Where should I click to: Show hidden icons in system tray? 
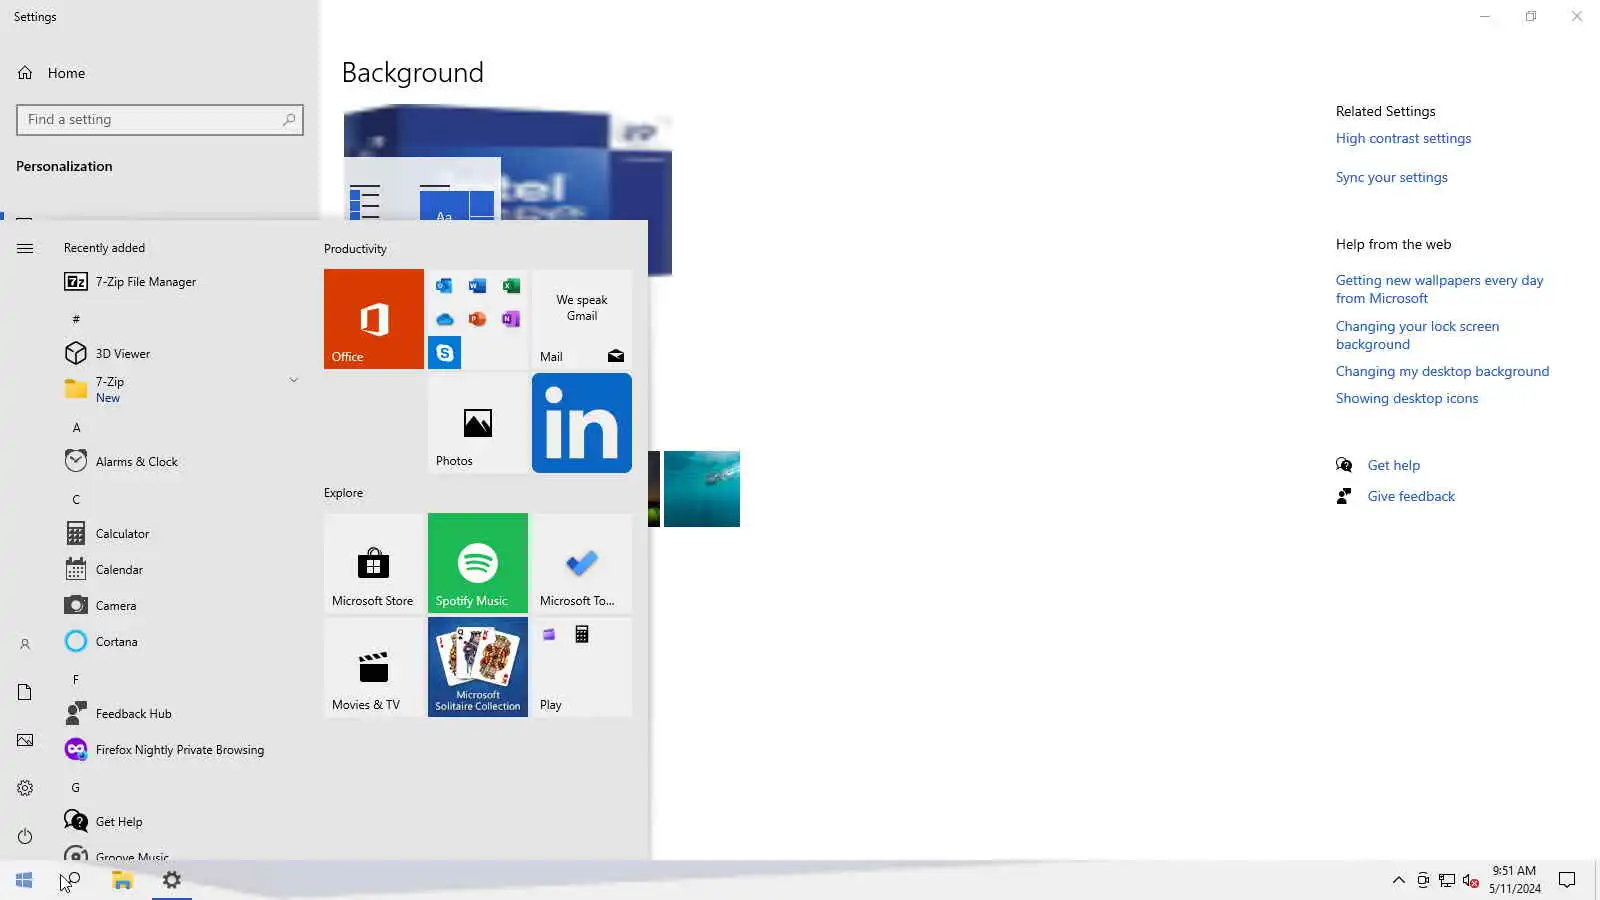click(1398, 880)
